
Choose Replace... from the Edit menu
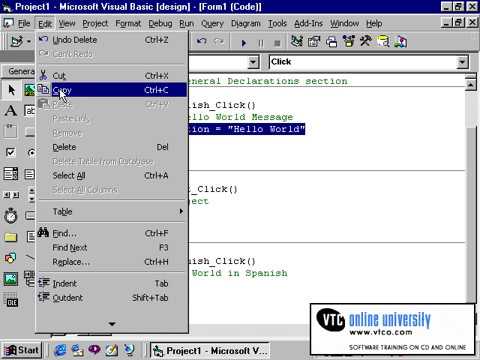pyautogui.click(x=111, y=262)
